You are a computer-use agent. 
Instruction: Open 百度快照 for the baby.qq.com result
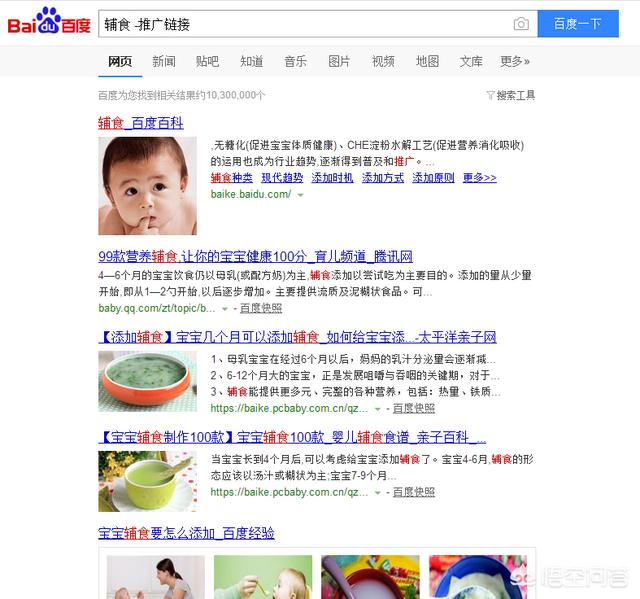click(x=261, y=308)
